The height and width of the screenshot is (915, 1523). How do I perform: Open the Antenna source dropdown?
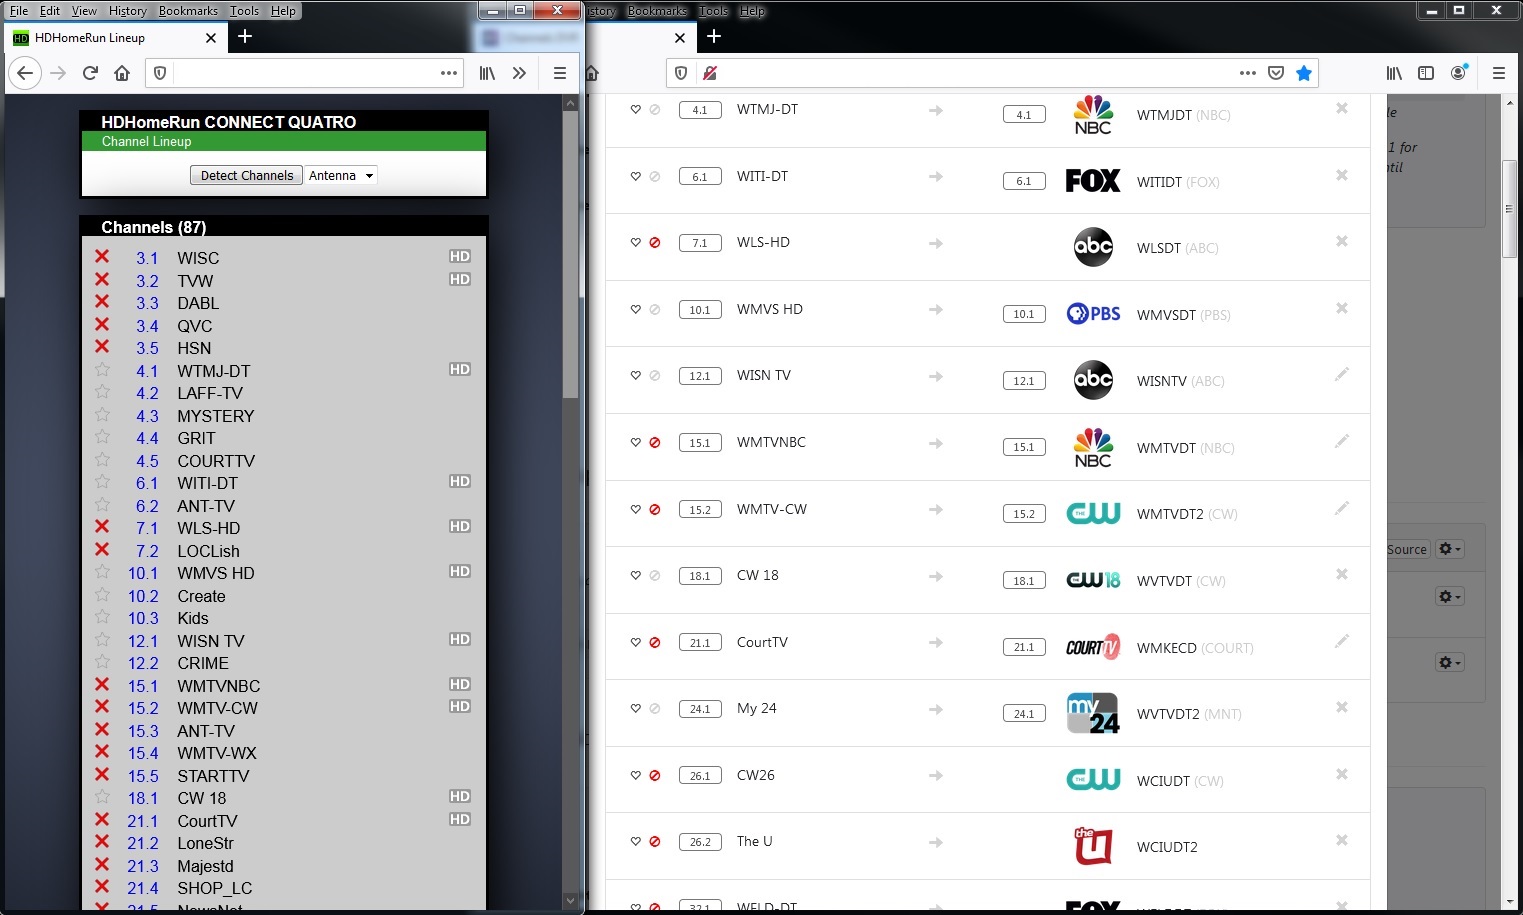click(340, 176)
